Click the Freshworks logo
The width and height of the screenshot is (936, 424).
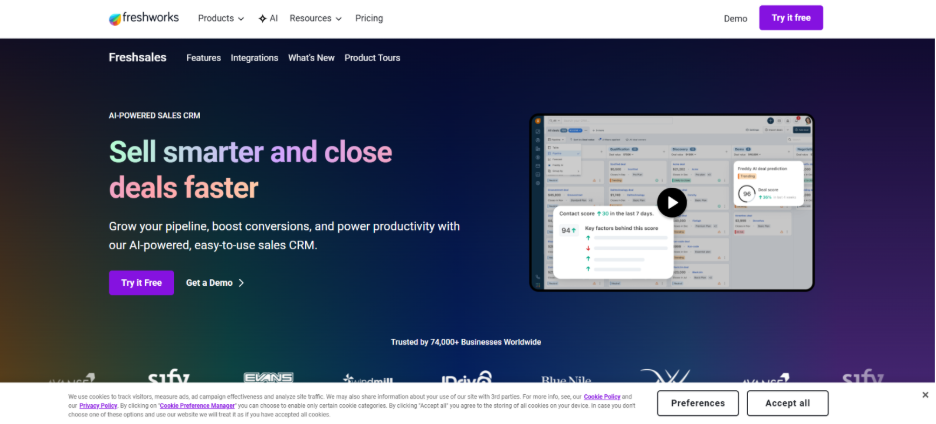point(144,19)
